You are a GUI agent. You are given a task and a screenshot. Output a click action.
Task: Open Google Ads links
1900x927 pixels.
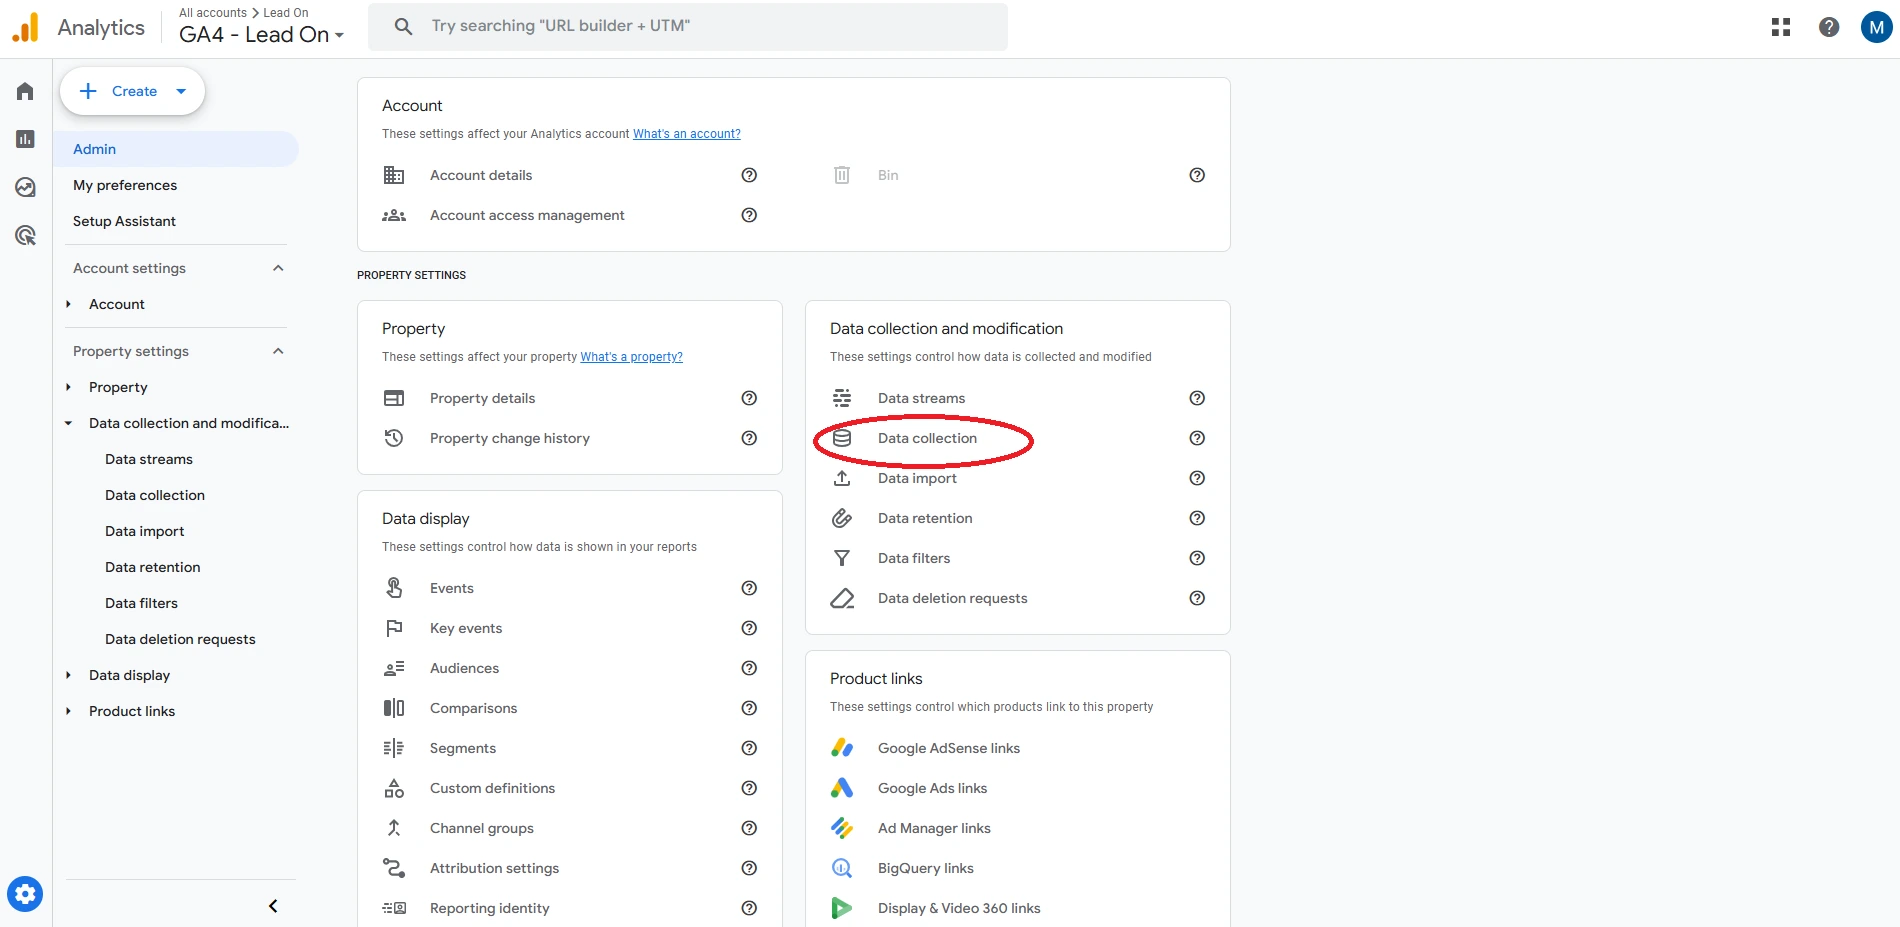932,788
